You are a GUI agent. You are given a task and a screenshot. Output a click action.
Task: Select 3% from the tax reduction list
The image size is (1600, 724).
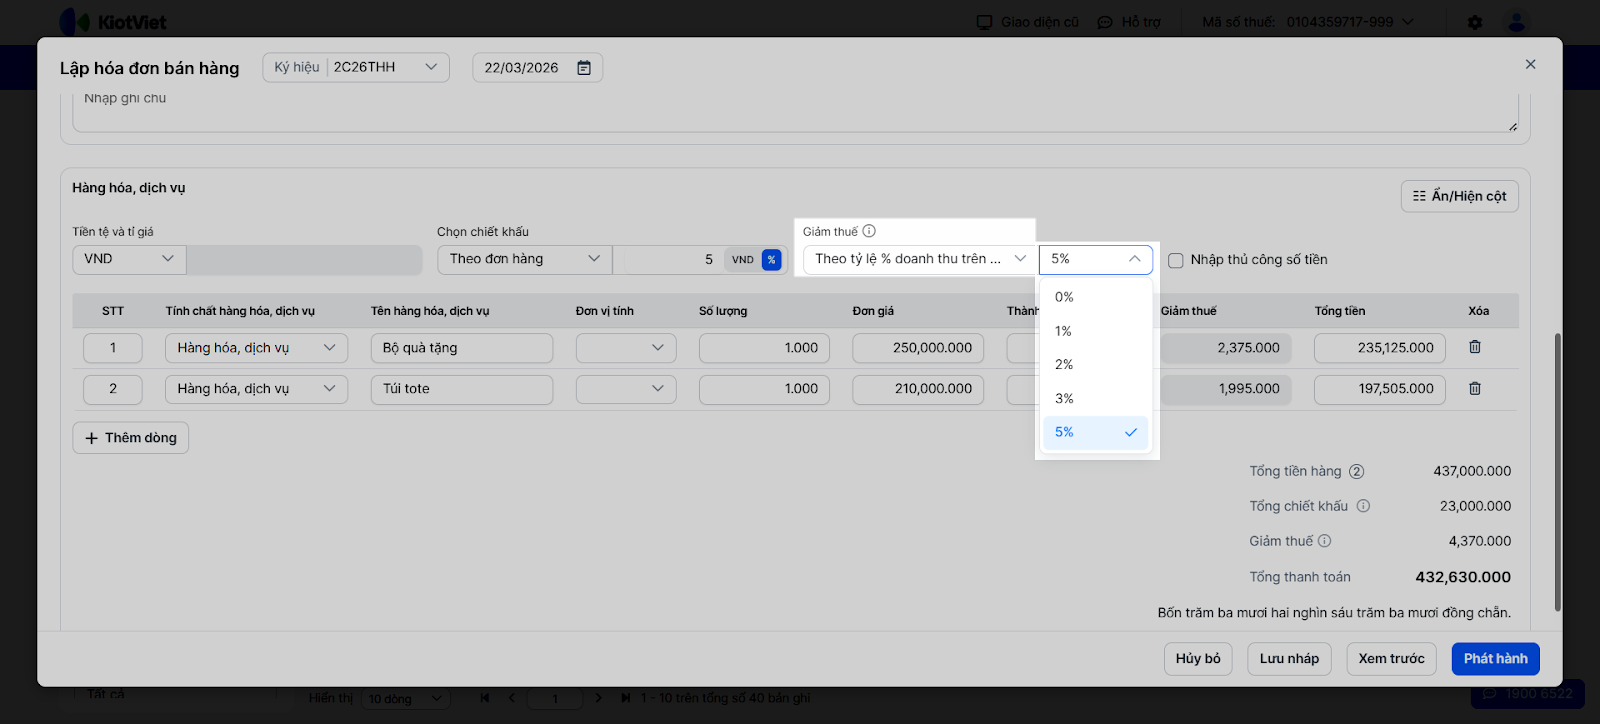(x=1064, y=398)
